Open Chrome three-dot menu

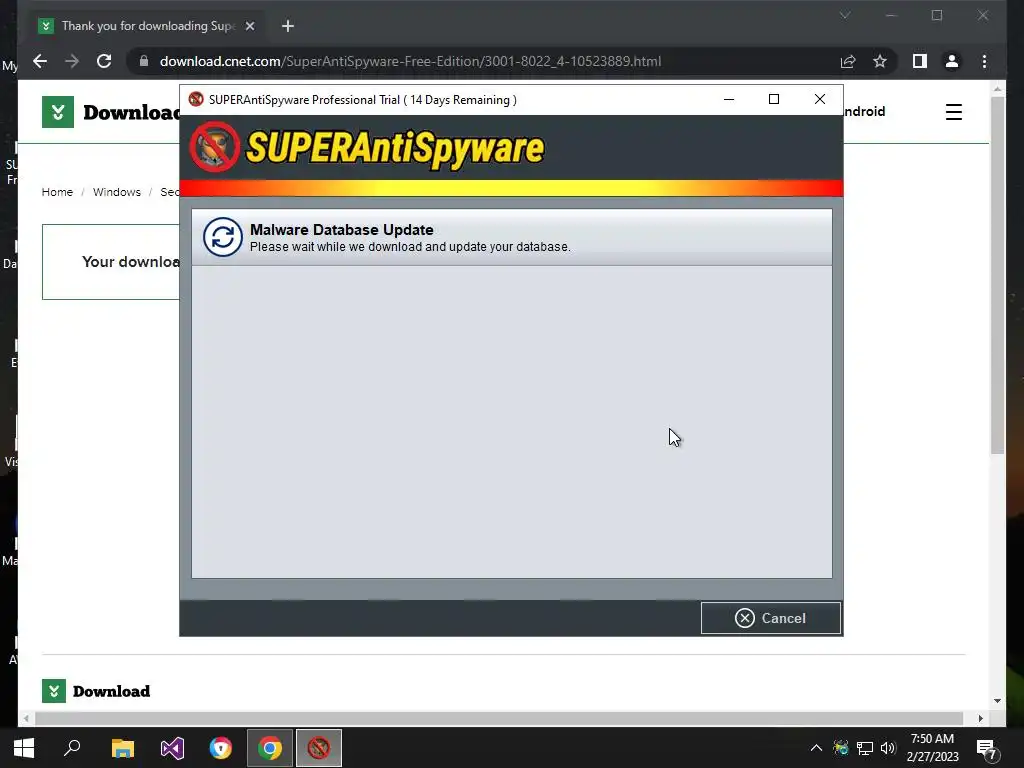coord(984,61)
